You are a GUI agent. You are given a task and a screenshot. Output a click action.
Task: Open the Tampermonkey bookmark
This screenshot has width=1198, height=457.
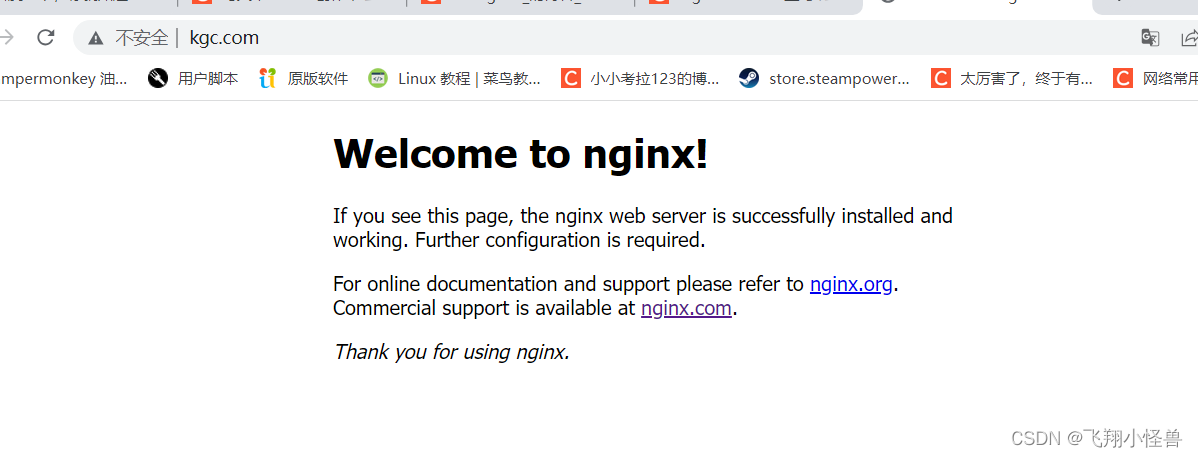tap(63, 78)
